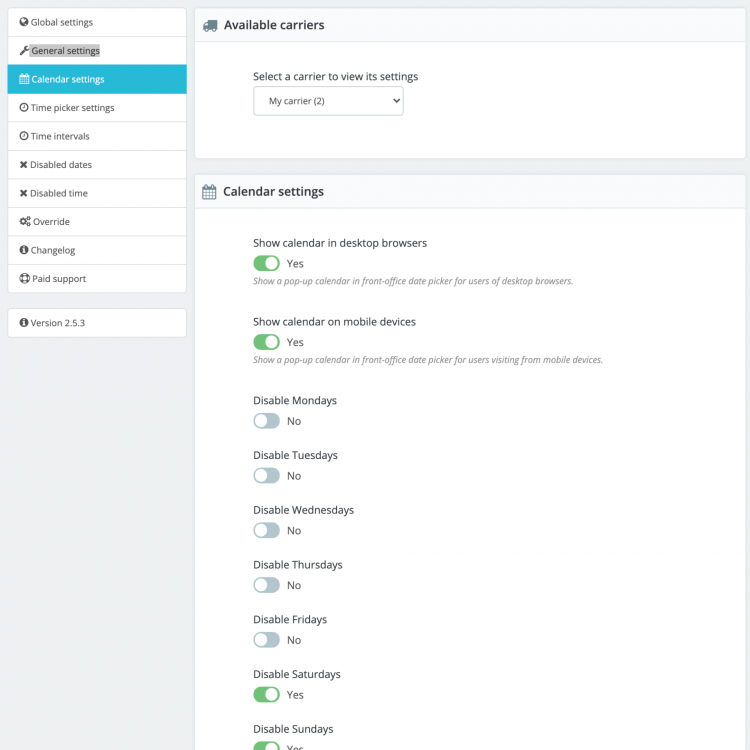The image size is (750, 750).
Task: Click the X icon beside Disabled dates
Action: pos(24,164)
